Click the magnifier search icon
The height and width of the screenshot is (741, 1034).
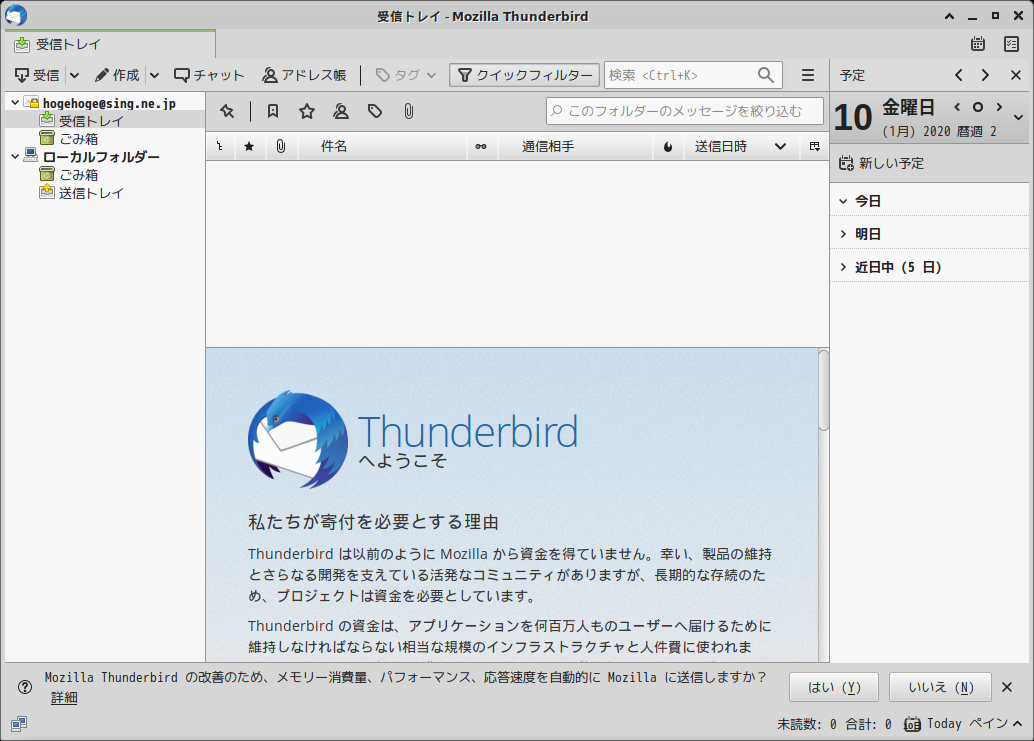click(766, 75)
